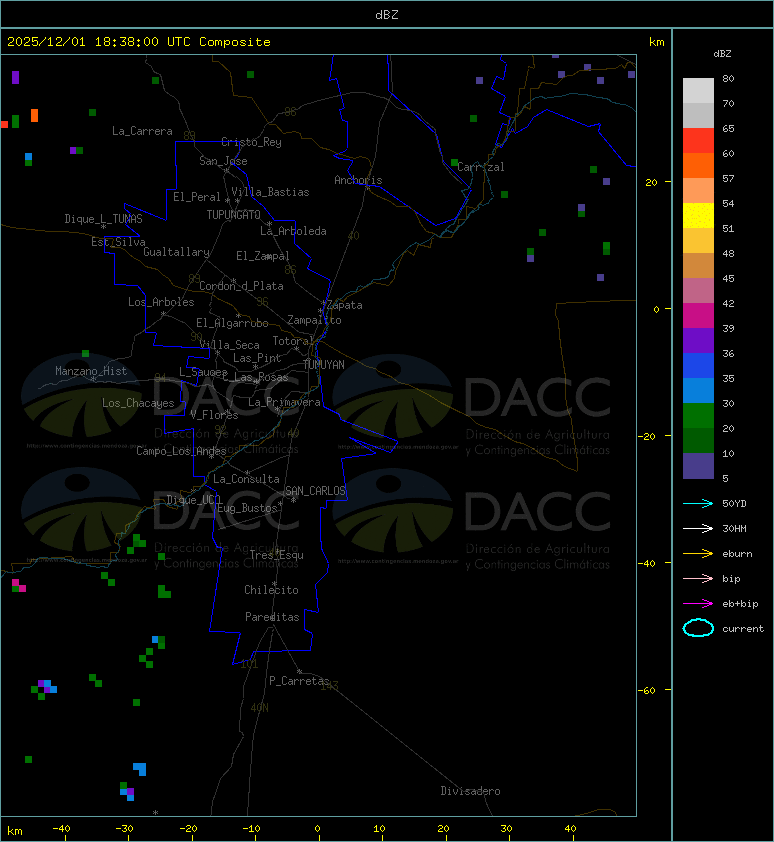Click the La_Primavera label
Image resolution: width=774 pixels, height=842 pixels.
point(284,402)
